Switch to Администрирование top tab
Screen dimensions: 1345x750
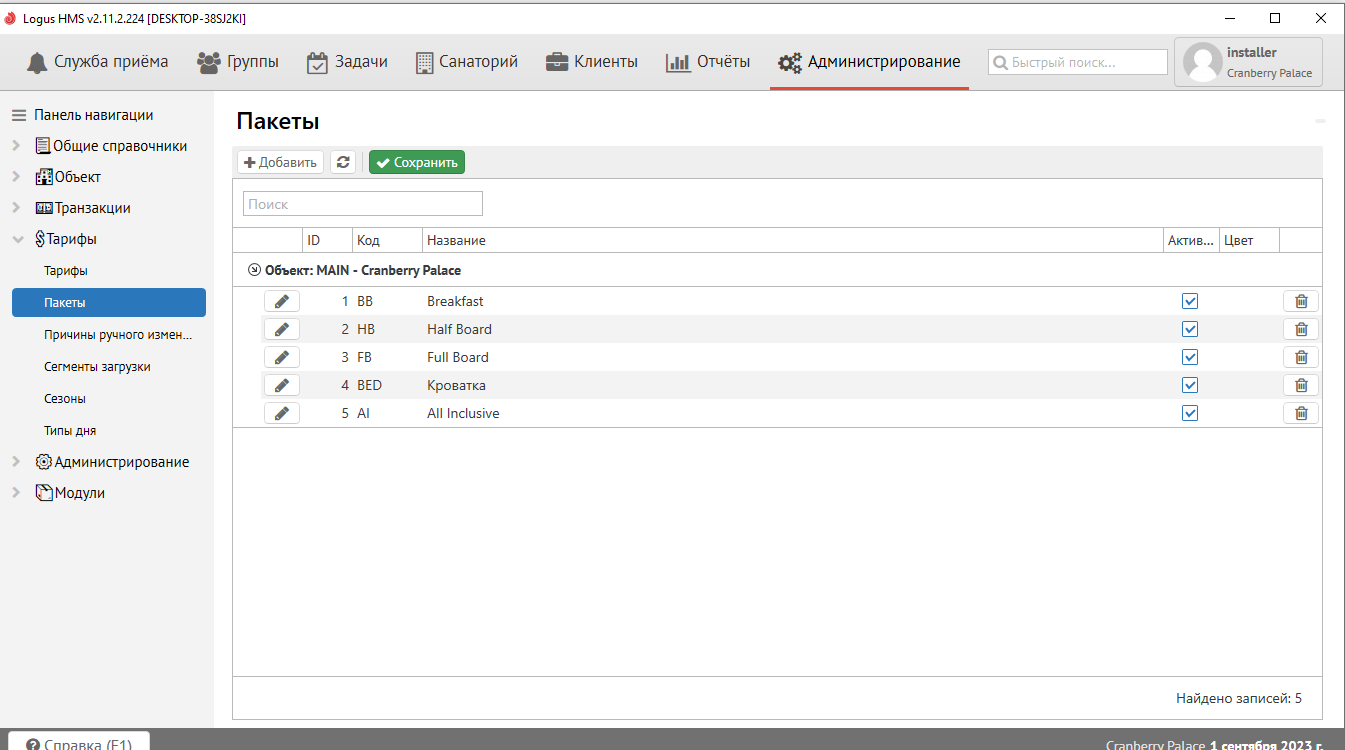869,62
